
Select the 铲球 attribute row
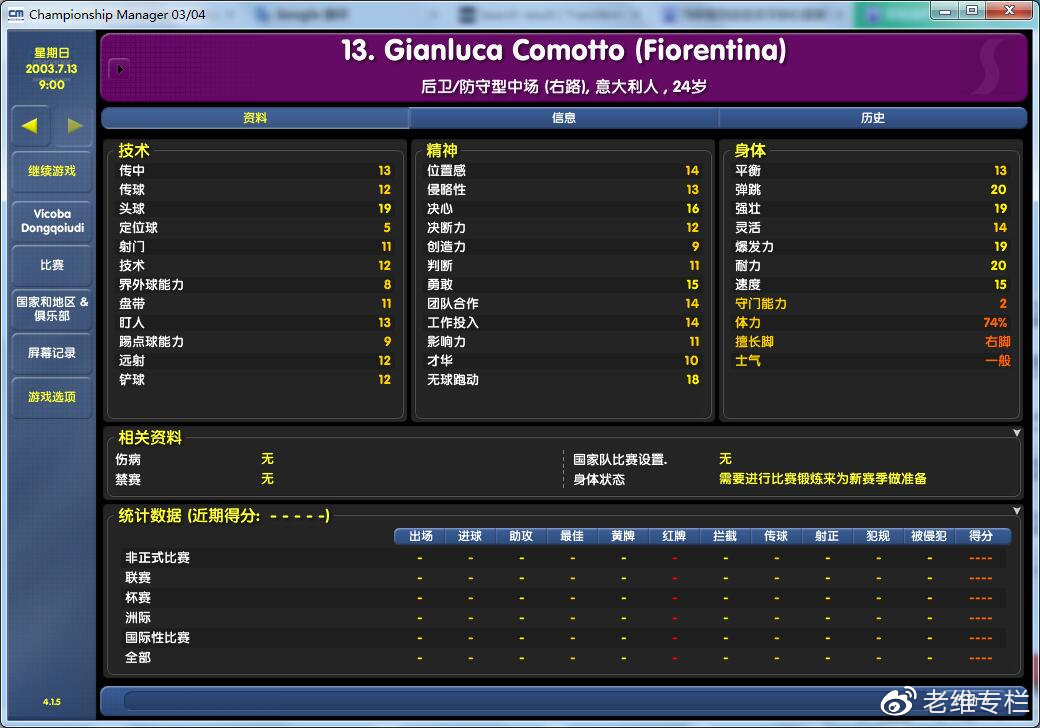[255, 379]
